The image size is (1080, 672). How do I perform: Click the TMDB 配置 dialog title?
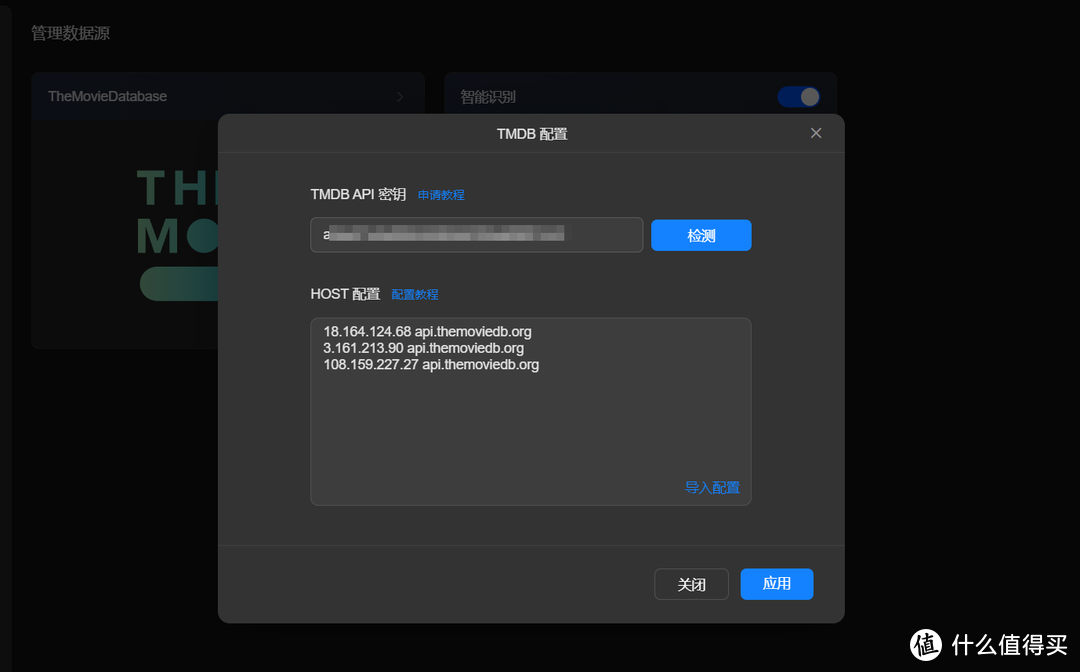click(x=530, y=132)
